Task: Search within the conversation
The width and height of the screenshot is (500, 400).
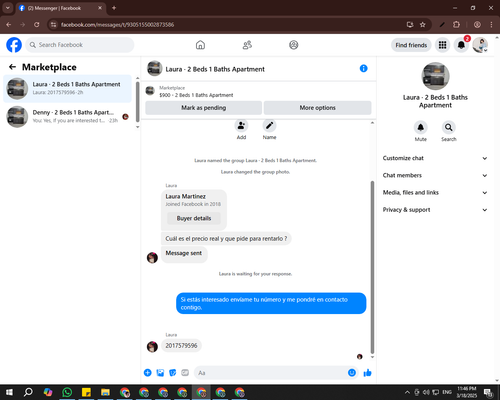Action: [x=449, y=127]
